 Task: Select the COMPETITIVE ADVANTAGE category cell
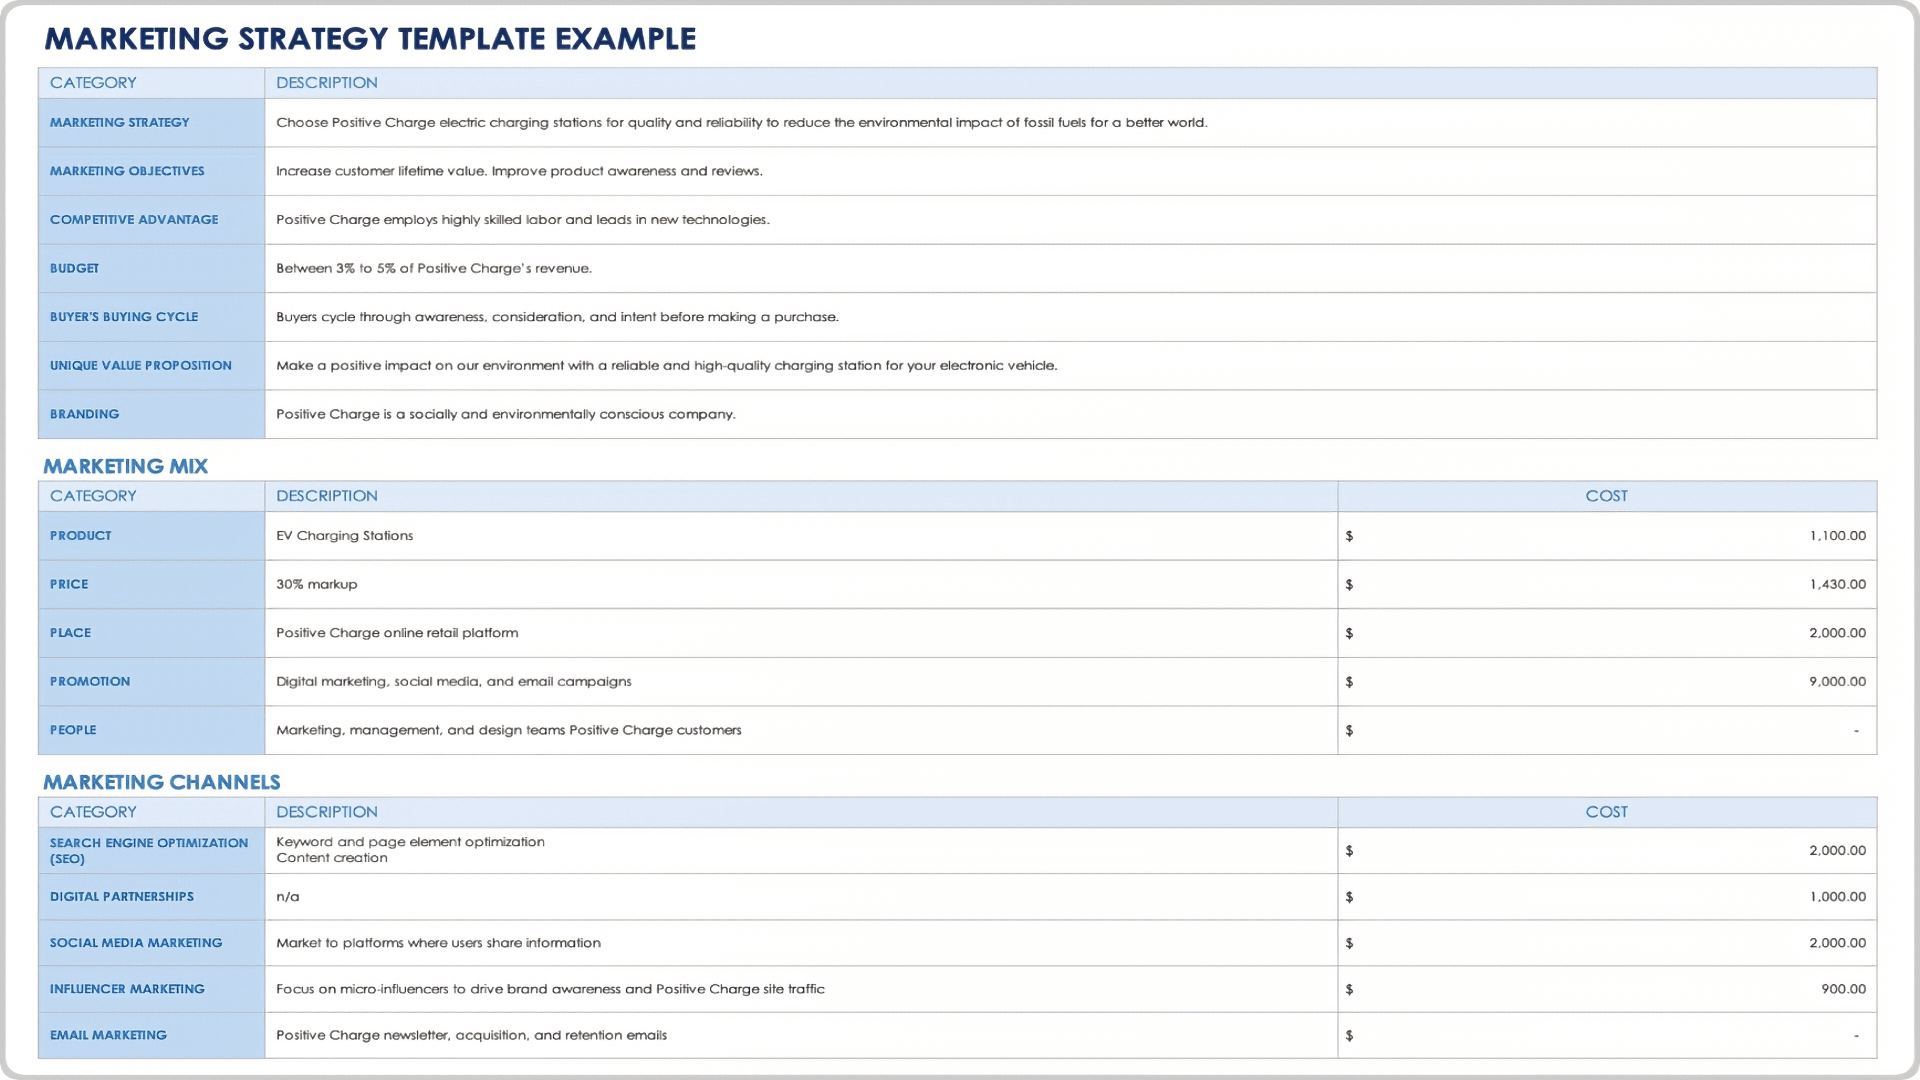click(x=151, y=220)
